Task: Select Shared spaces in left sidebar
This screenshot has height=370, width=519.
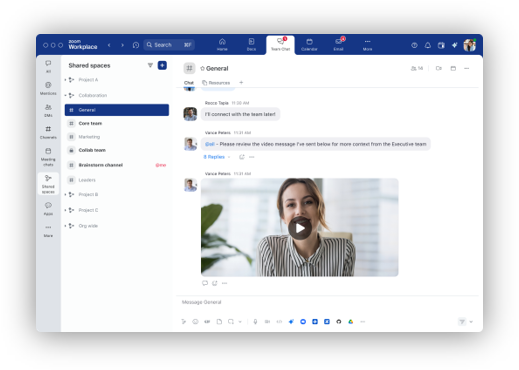Action: [48, 184]
